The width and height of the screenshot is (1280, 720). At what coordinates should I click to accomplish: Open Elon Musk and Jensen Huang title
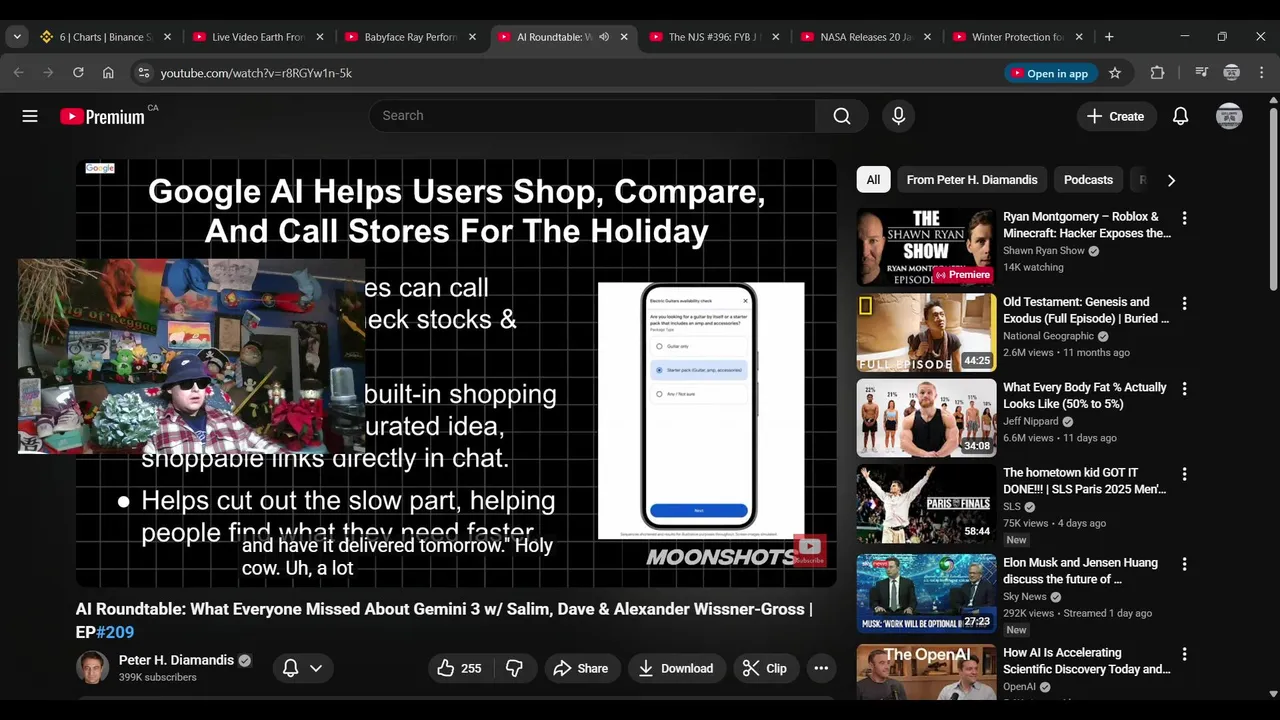tap(1080, 571)
